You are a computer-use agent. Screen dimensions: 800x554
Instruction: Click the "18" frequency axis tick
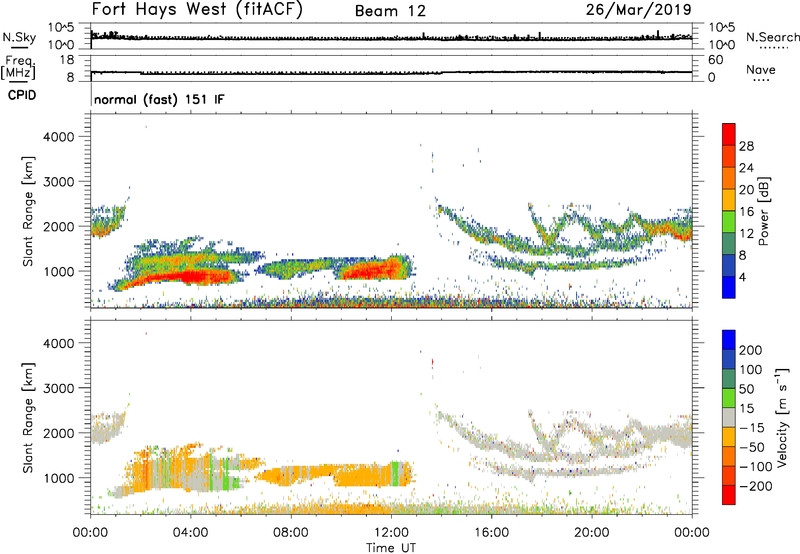[x=67, y=60]
